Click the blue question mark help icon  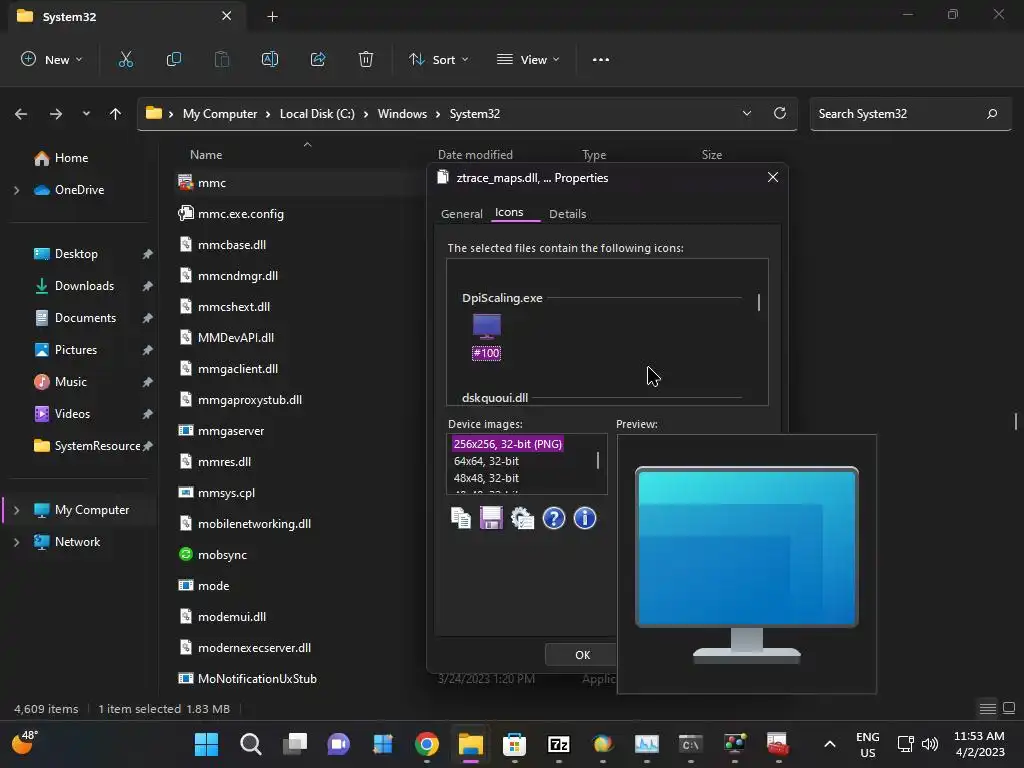pyautogui.click(x=554, y=519)
